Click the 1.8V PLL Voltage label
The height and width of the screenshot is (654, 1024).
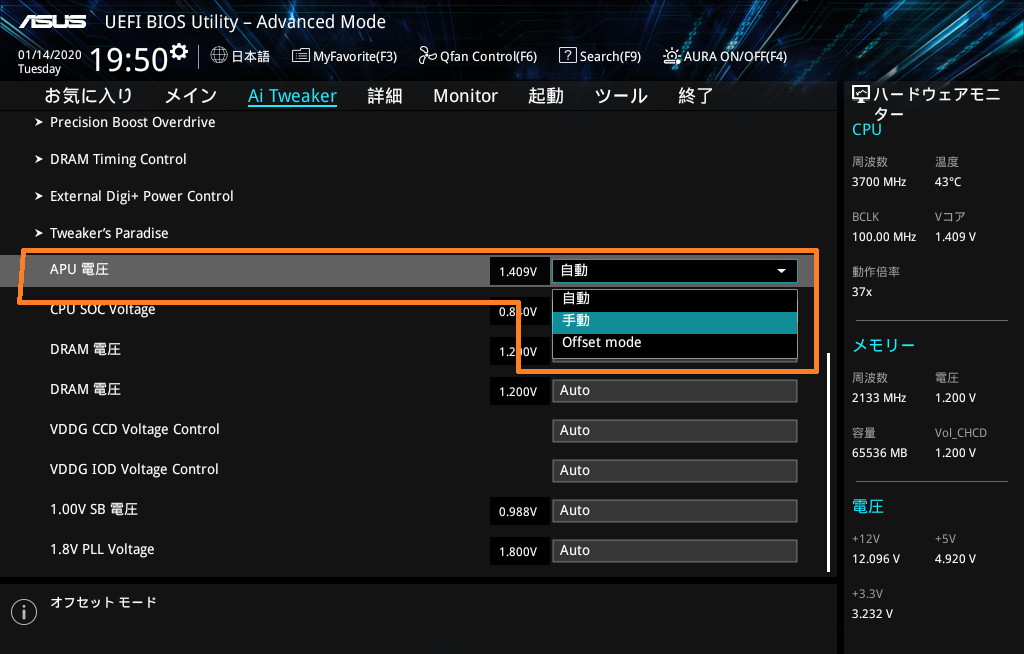click(102, 549)
